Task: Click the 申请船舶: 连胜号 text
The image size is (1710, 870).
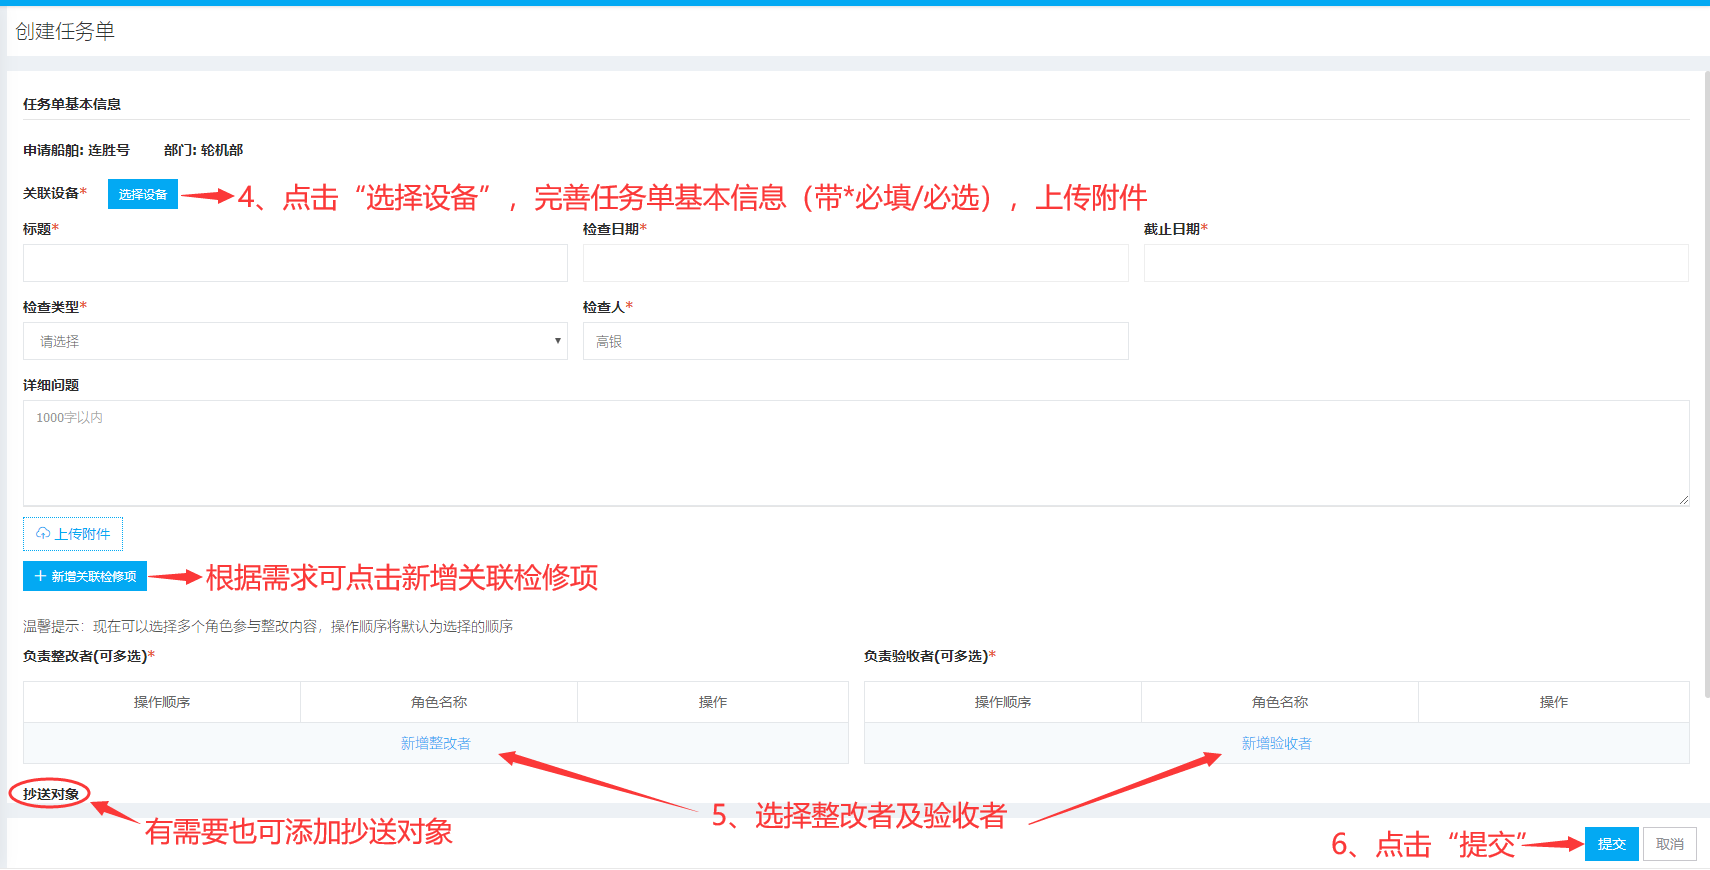Action: [x=76, y=150]
